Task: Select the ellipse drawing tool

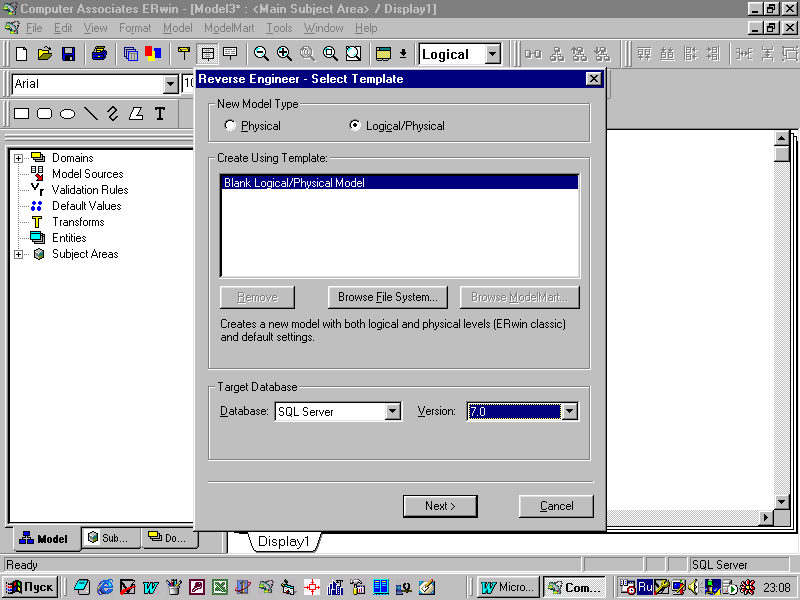Action: [x=67, y=113]
